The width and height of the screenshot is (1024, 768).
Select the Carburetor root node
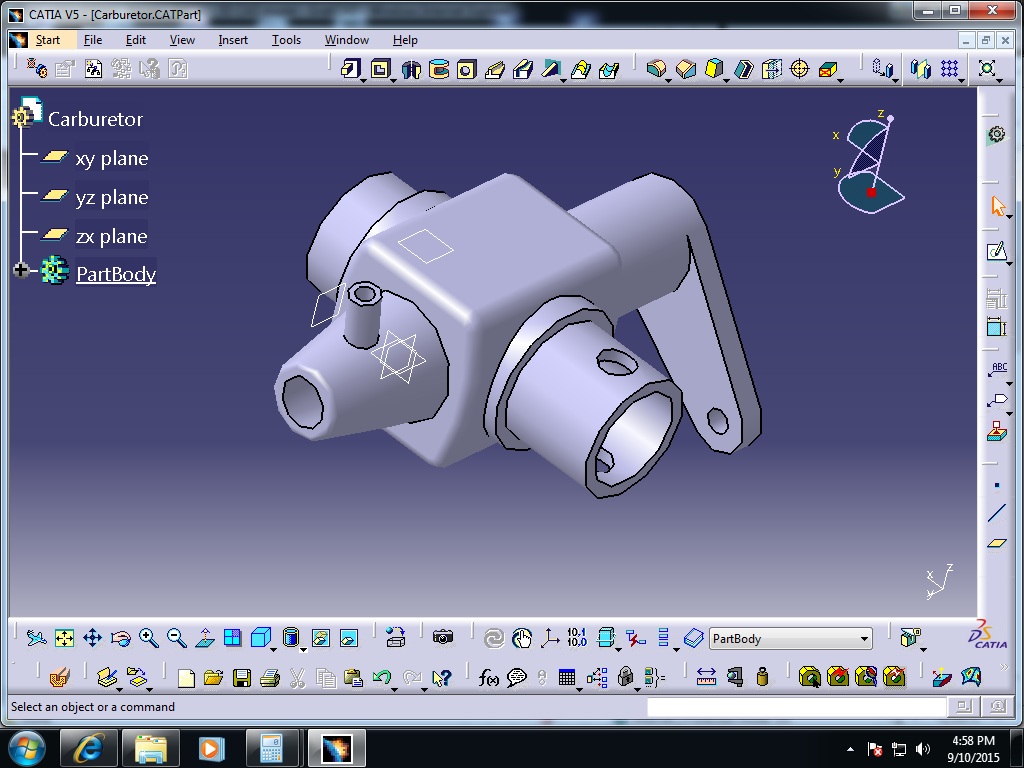[x=95, y=119]
